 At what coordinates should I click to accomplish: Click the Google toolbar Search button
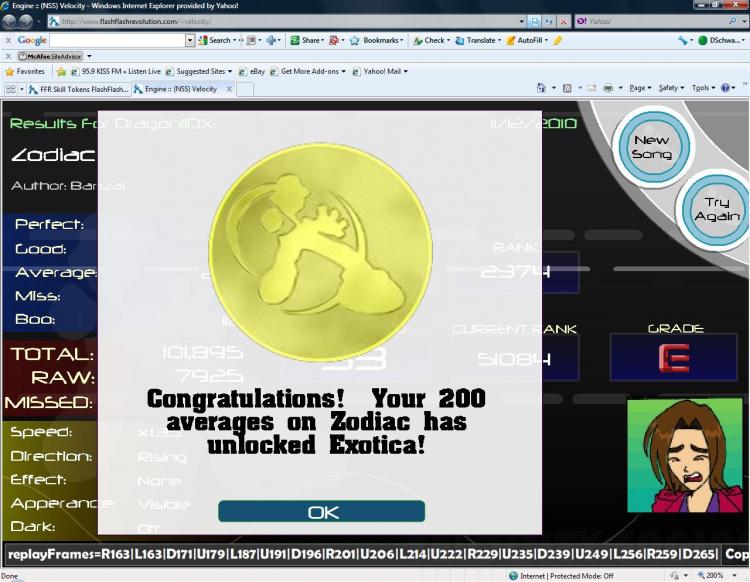(214, 41)
